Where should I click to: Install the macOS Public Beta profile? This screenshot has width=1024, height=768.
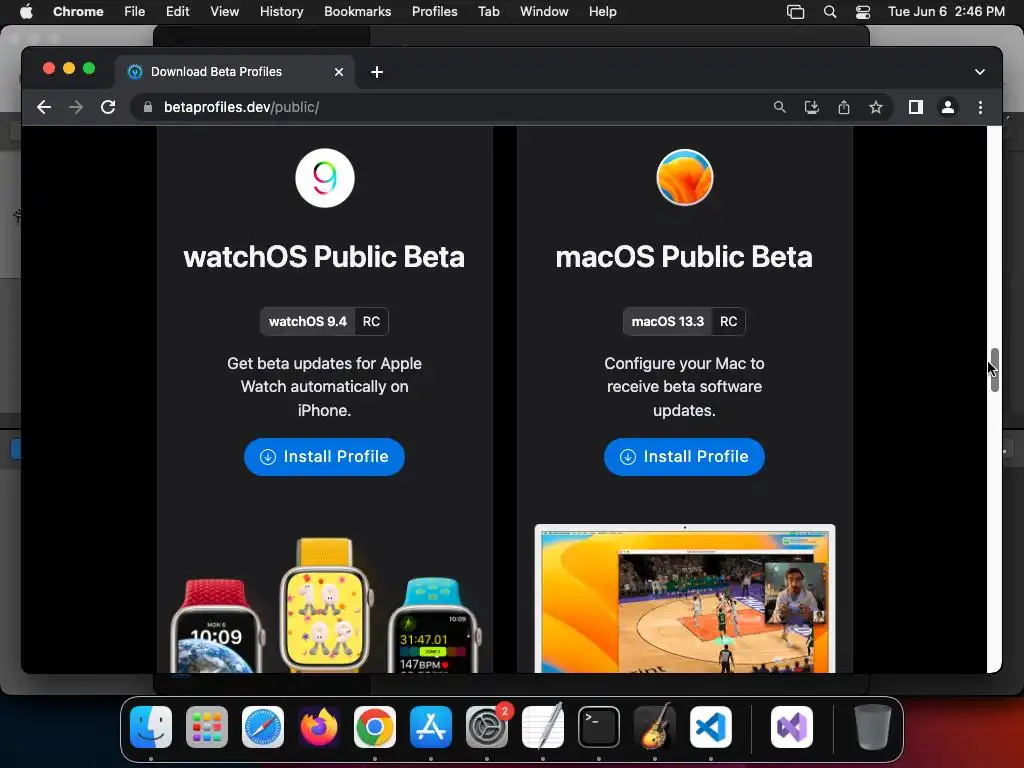click(x=684, y=456)
